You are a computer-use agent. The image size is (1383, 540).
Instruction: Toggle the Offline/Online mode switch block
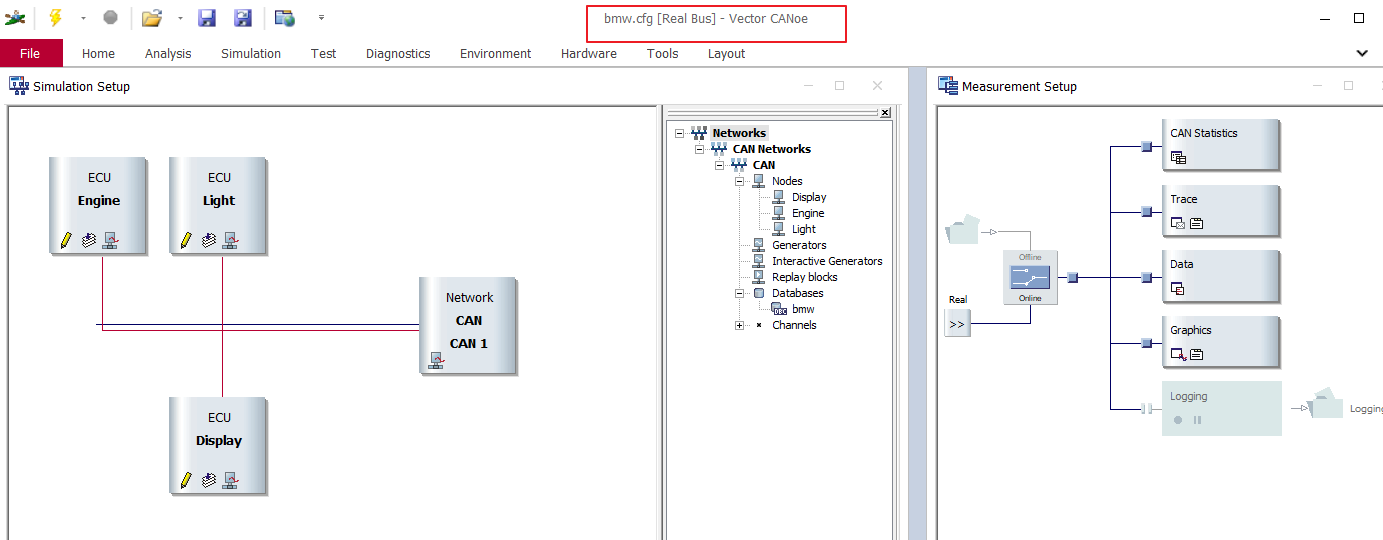click(1030, 278)
